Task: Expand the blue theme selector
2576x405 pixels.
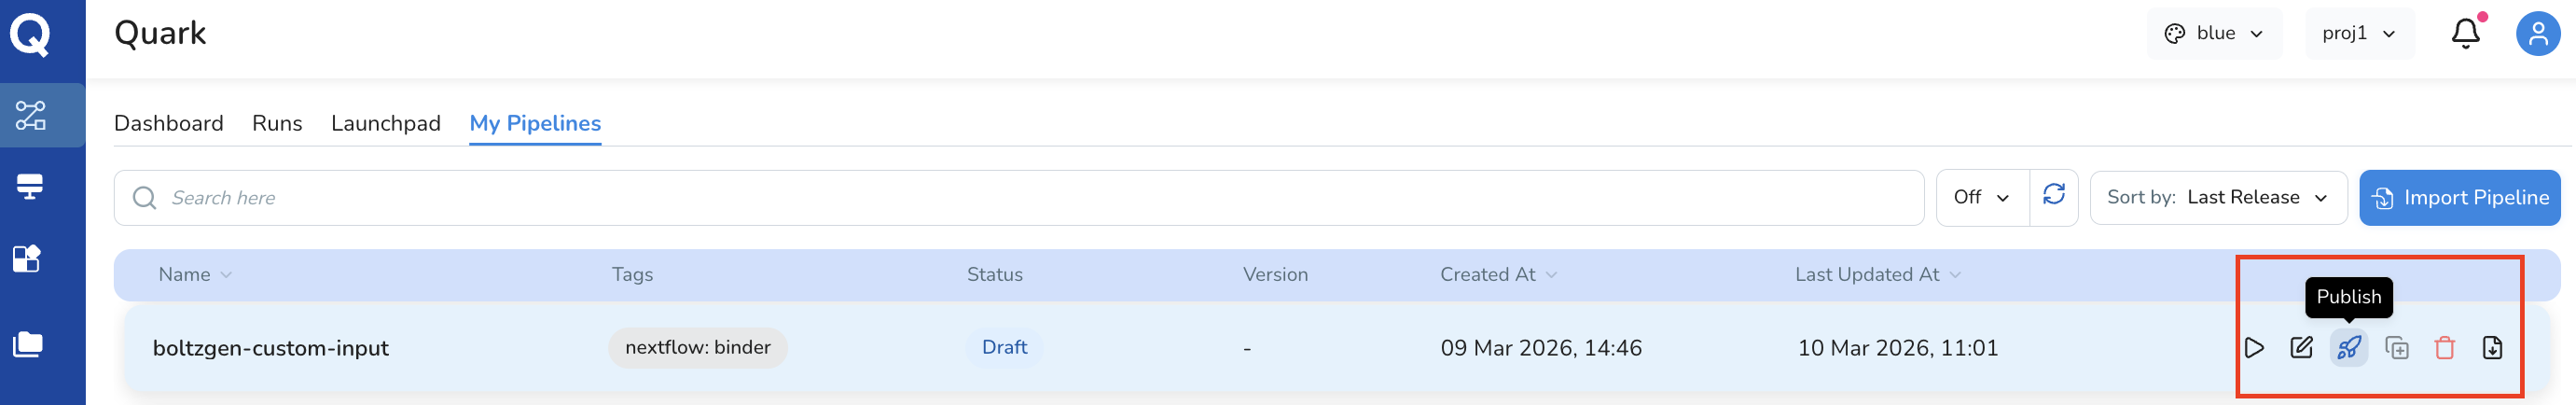Action: 2214,33
